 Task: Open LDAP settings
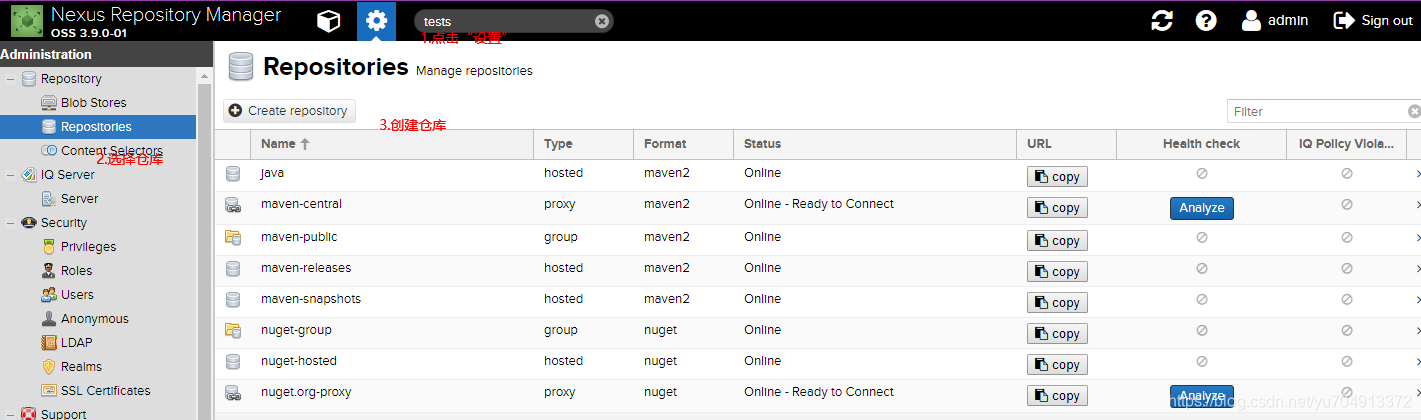[76, 343]
